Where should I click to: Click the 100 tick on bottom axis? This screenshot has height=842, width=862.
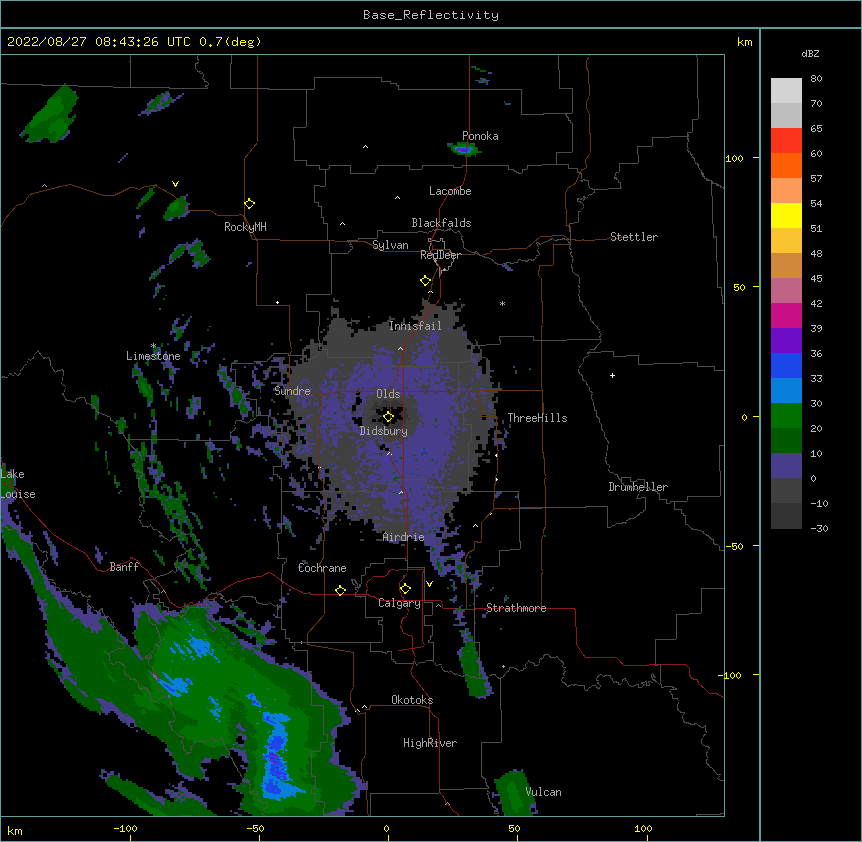(643, 828)
